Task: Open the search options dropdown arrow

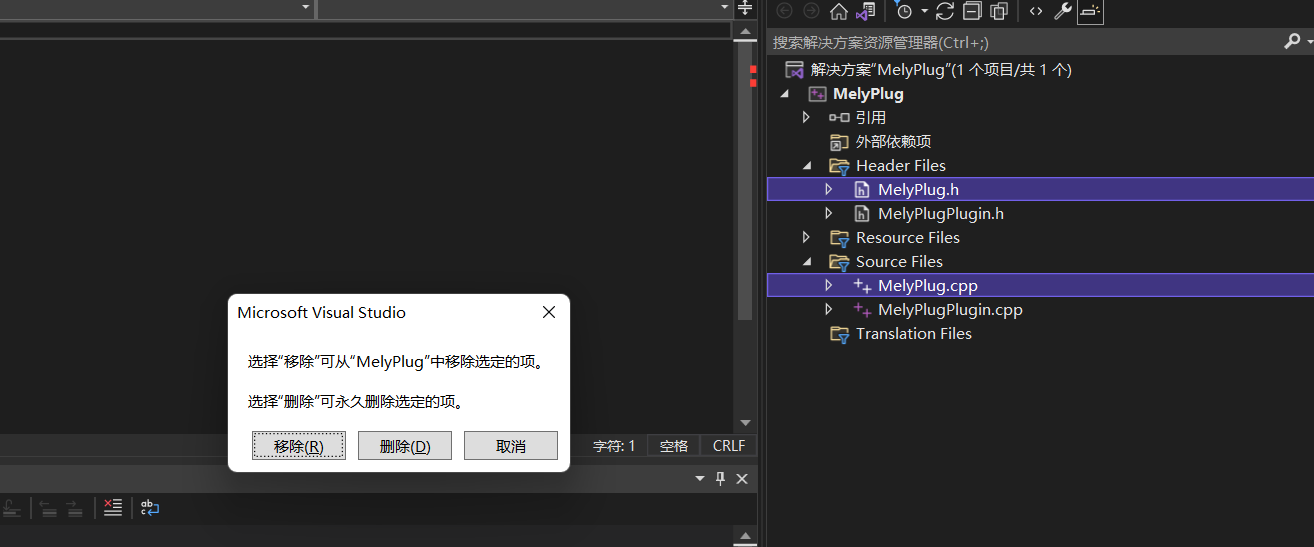Action: click(1308, 42)
